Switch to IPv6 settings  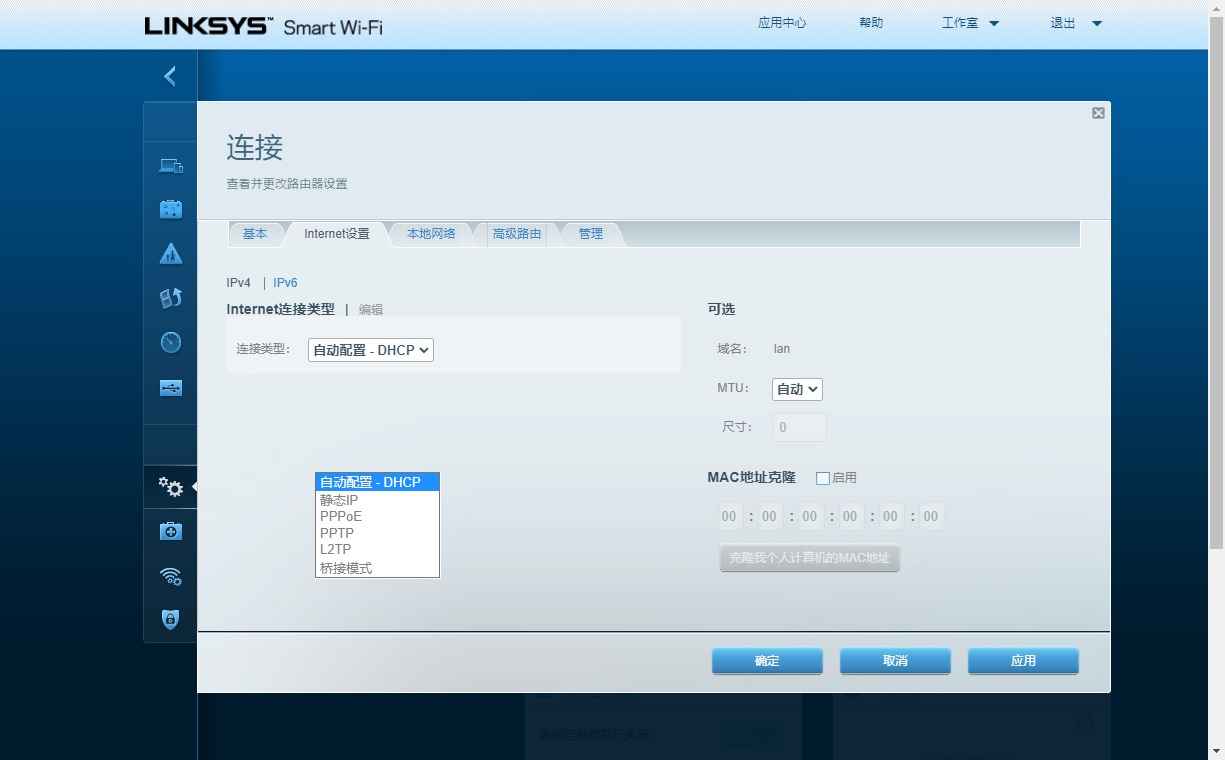point(285,282)
